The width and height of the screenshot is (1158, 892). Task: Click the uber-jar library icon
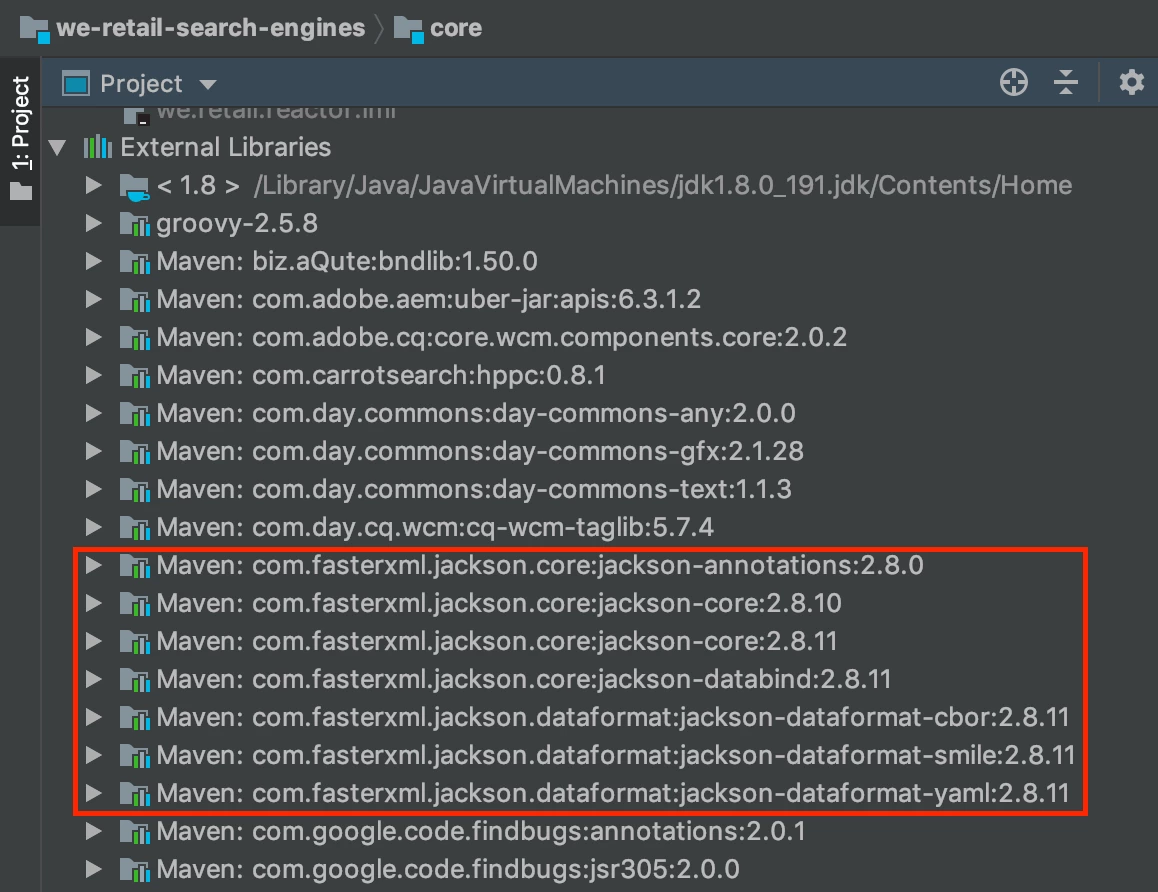(134, 300)
